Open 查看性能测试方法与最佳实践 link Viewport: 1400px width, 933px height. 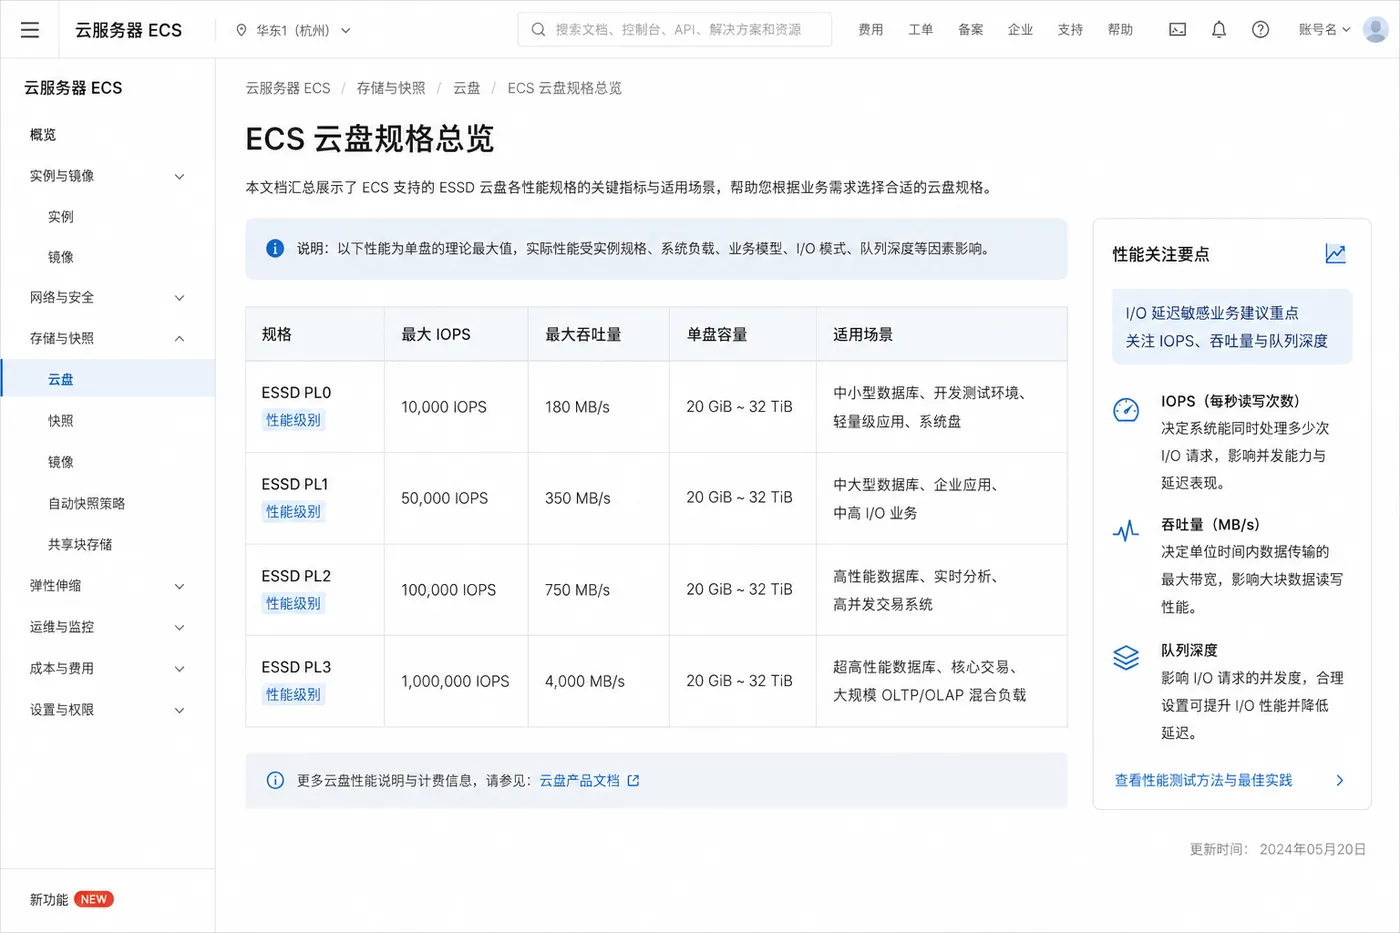click(1204, 780)
